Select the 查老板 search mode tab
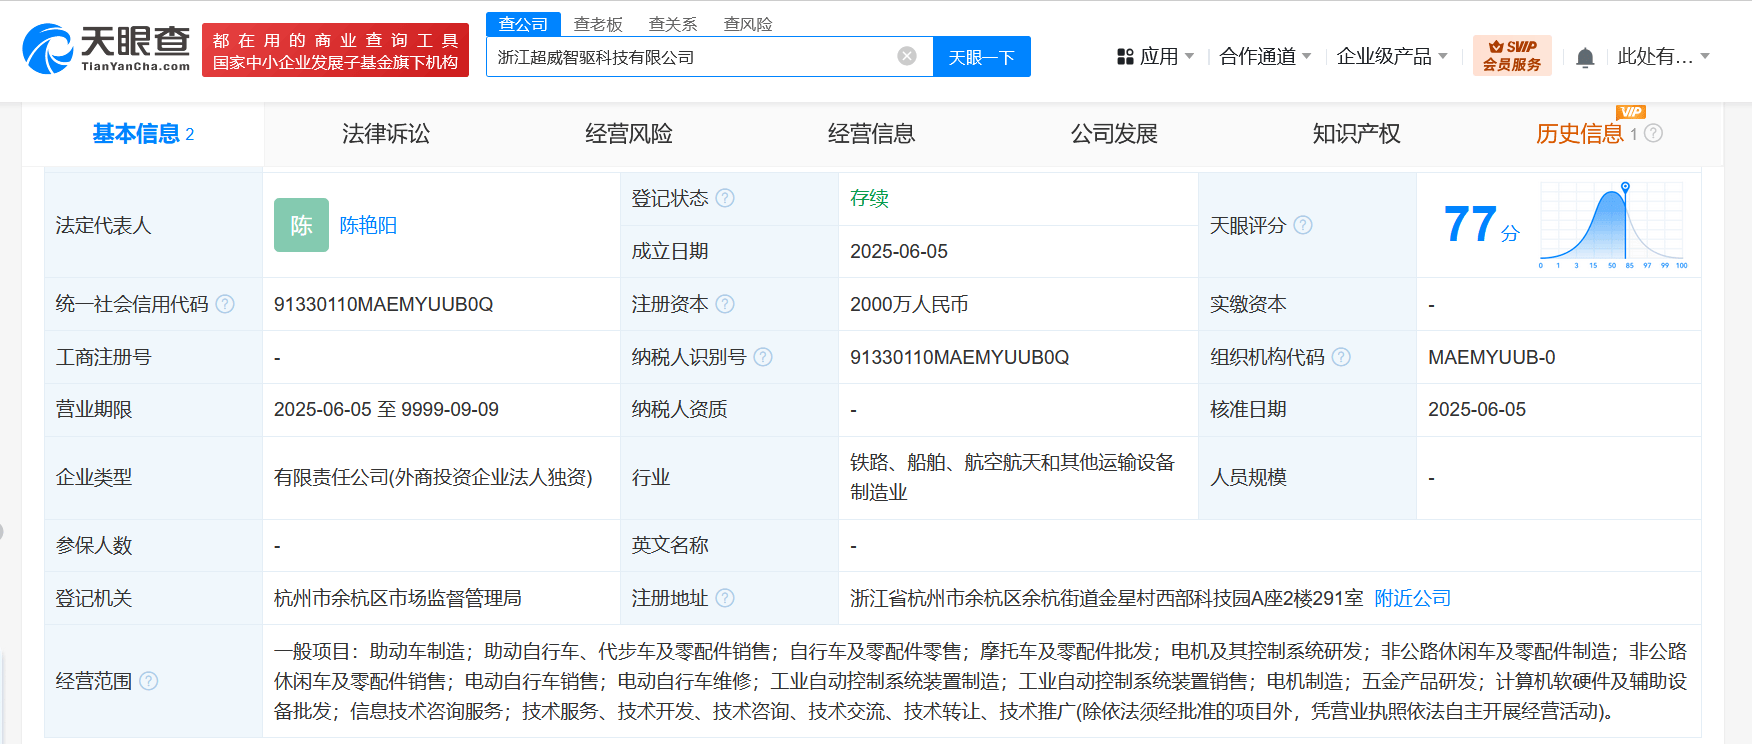 coord(598,24)
